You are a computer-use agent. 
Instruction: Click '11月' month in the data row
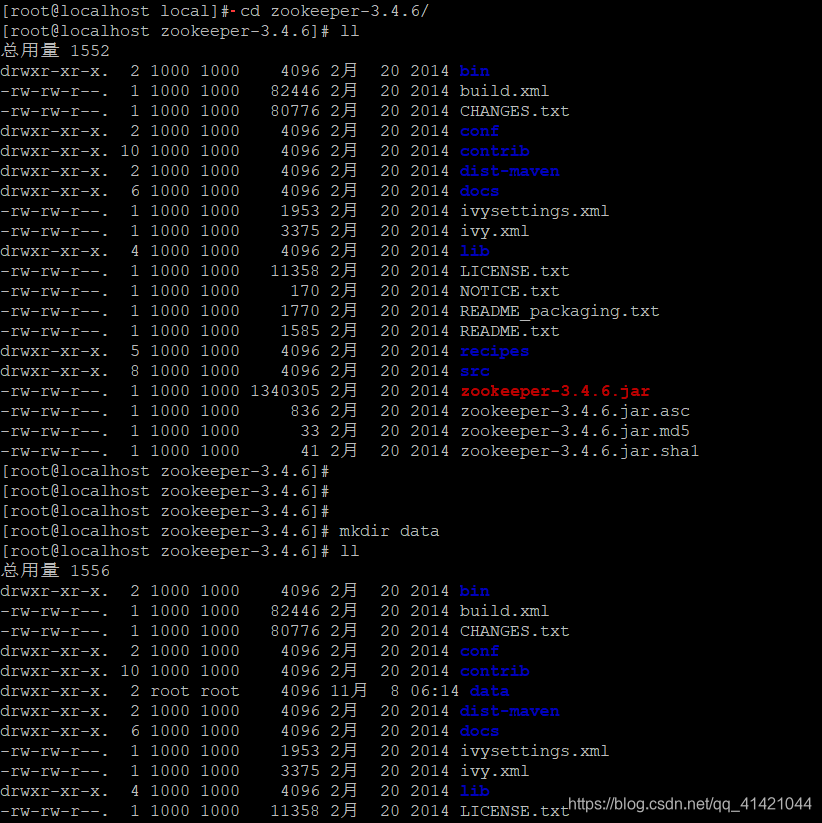349,691
